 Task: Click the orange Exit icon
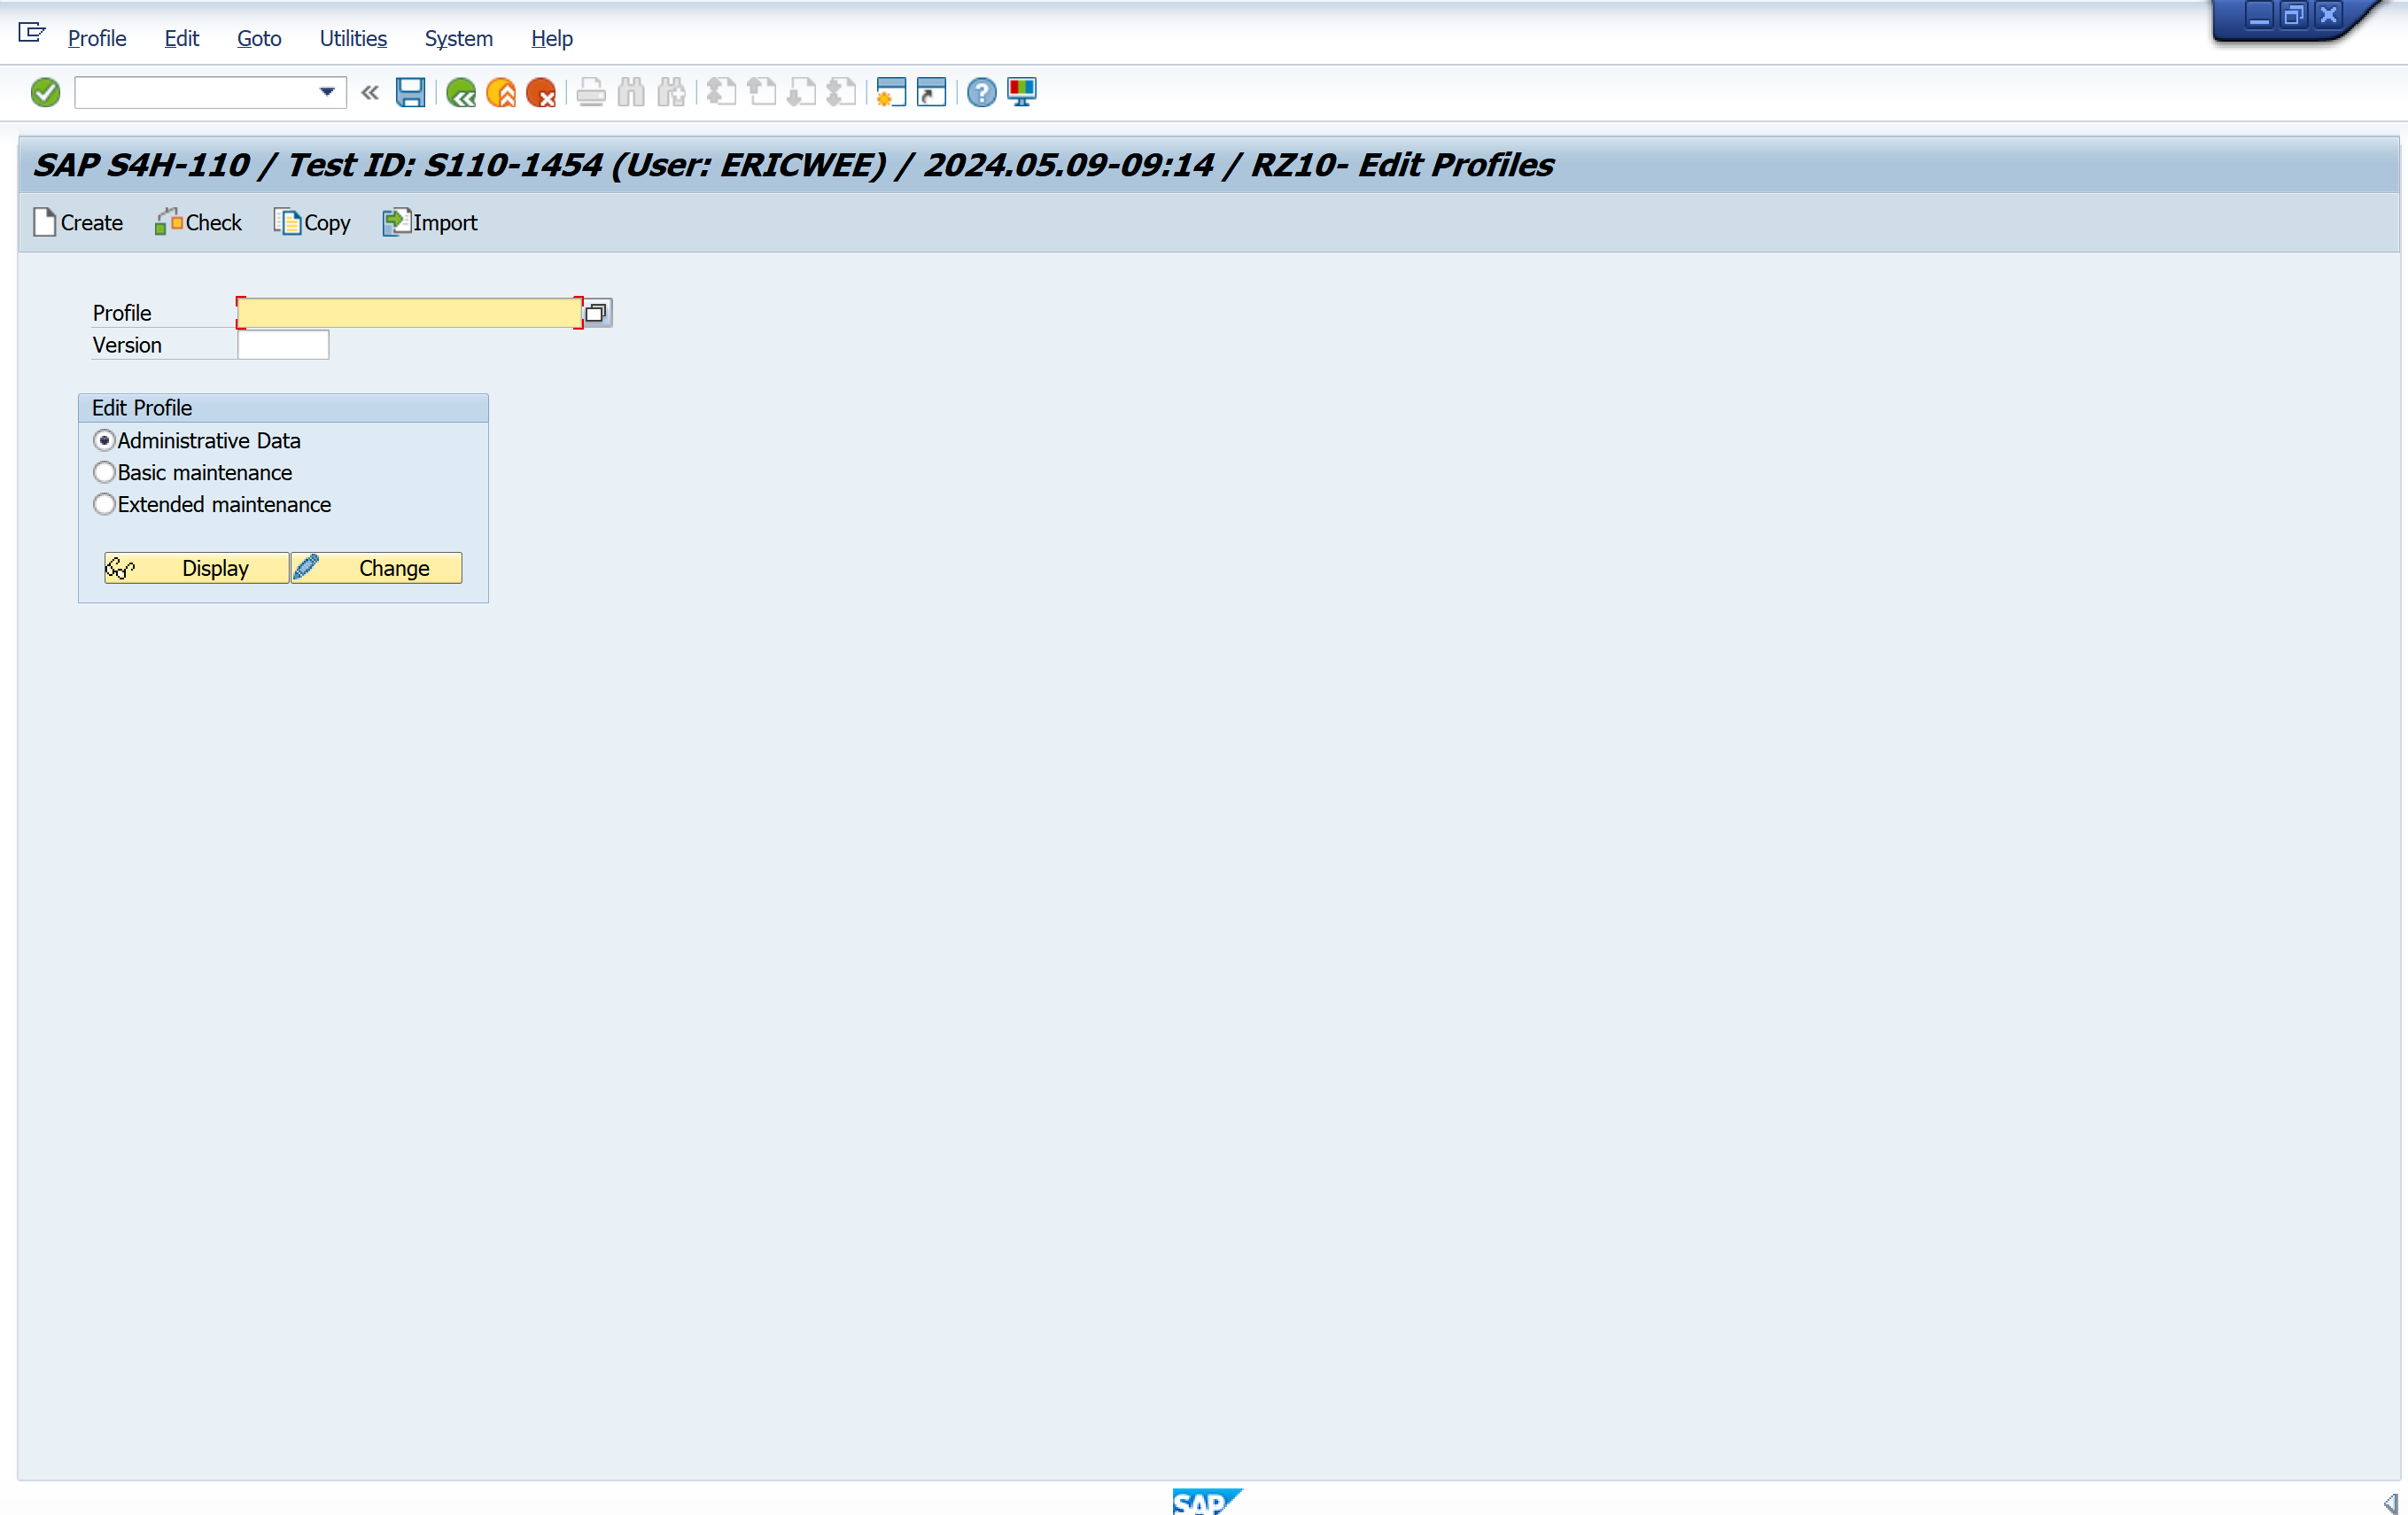501,93
